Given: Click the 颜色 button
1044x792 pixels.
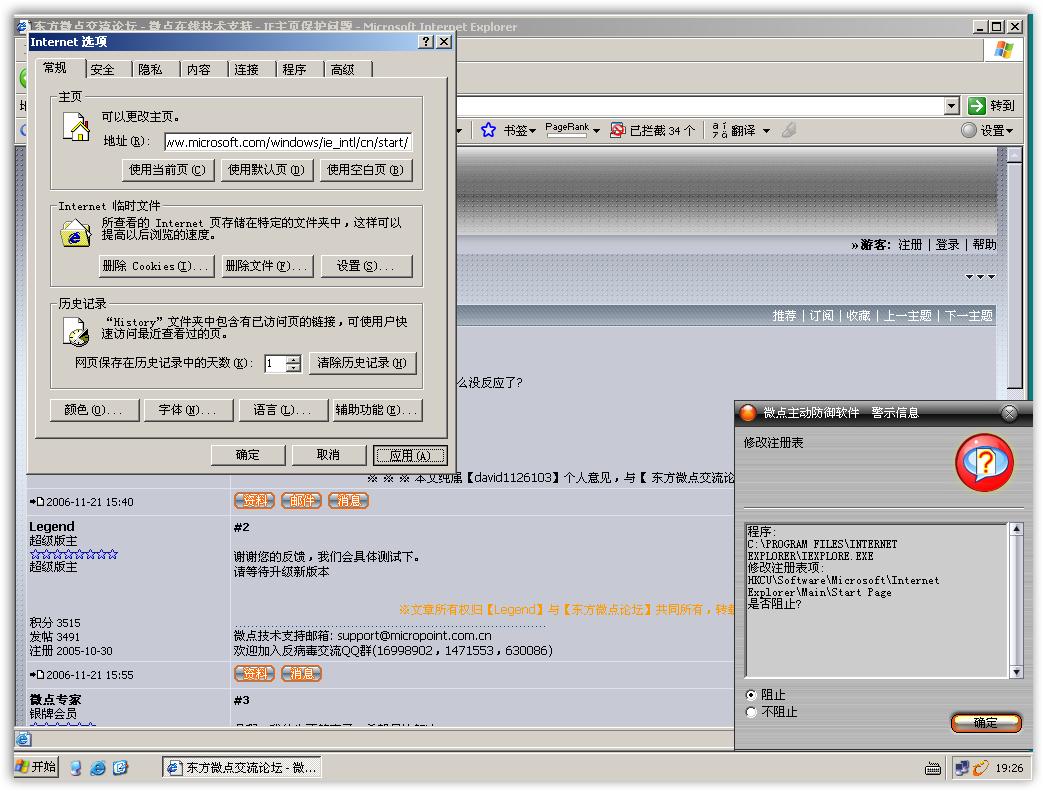Looking at the screenshot, I should tap(95, 410).
